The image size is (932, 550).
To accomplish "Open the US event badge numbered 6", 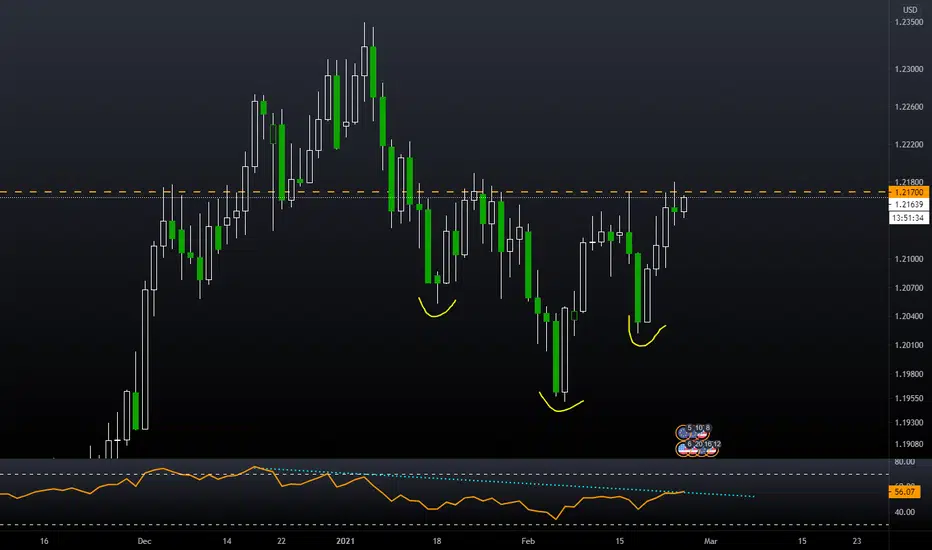I will (x=683, y=449).
